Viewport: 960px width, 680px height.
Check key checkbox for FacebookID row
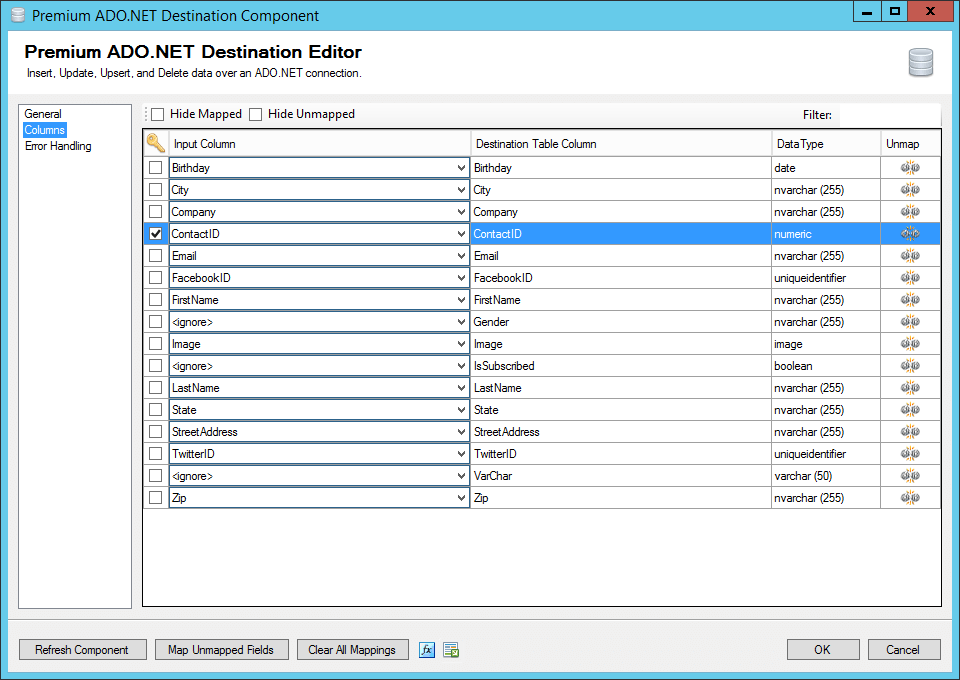(x=156, y=278)
